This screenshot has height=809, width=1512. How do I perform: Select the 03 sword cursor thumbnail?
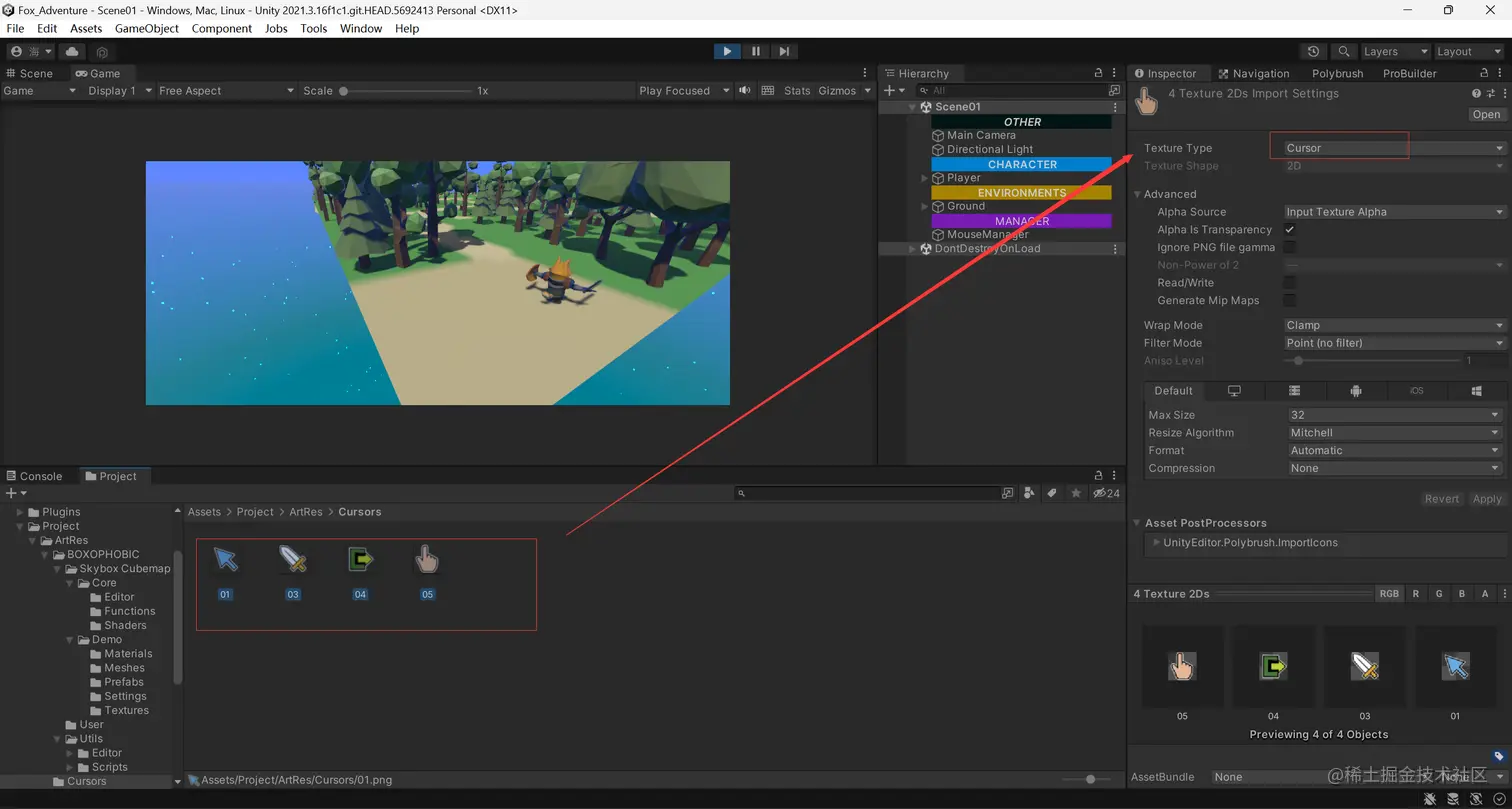tap(292, 560)
